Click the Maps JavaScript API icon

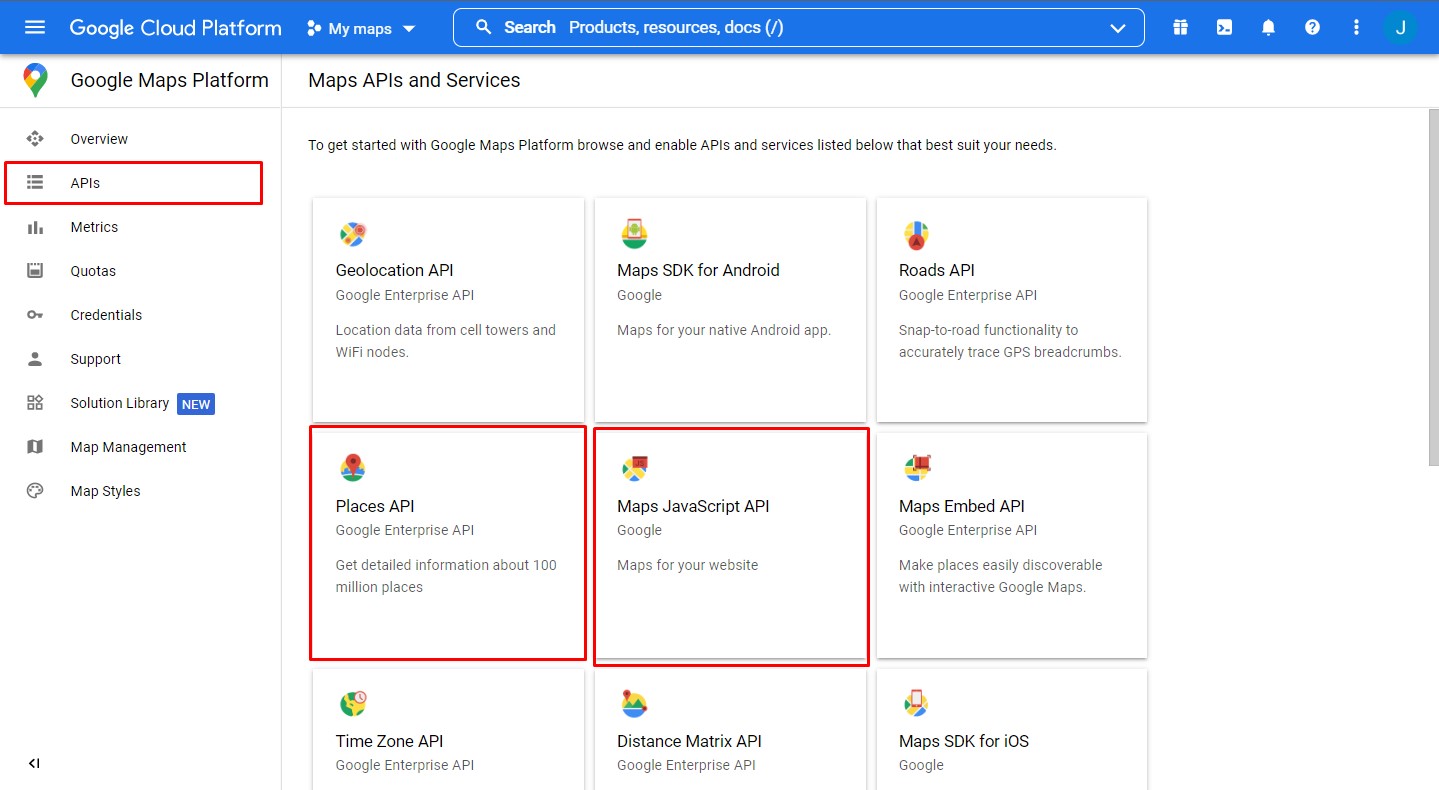634,467
